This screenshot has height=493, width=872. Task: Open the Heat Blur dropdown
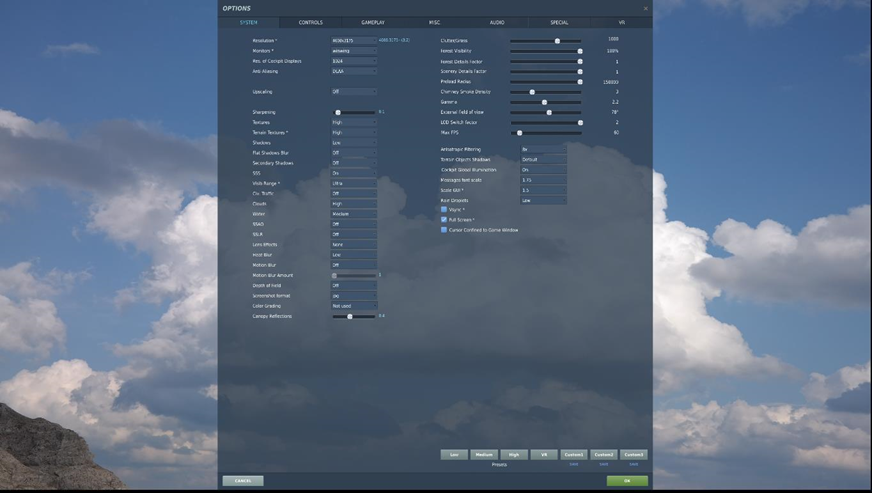[x=354, y=255]
